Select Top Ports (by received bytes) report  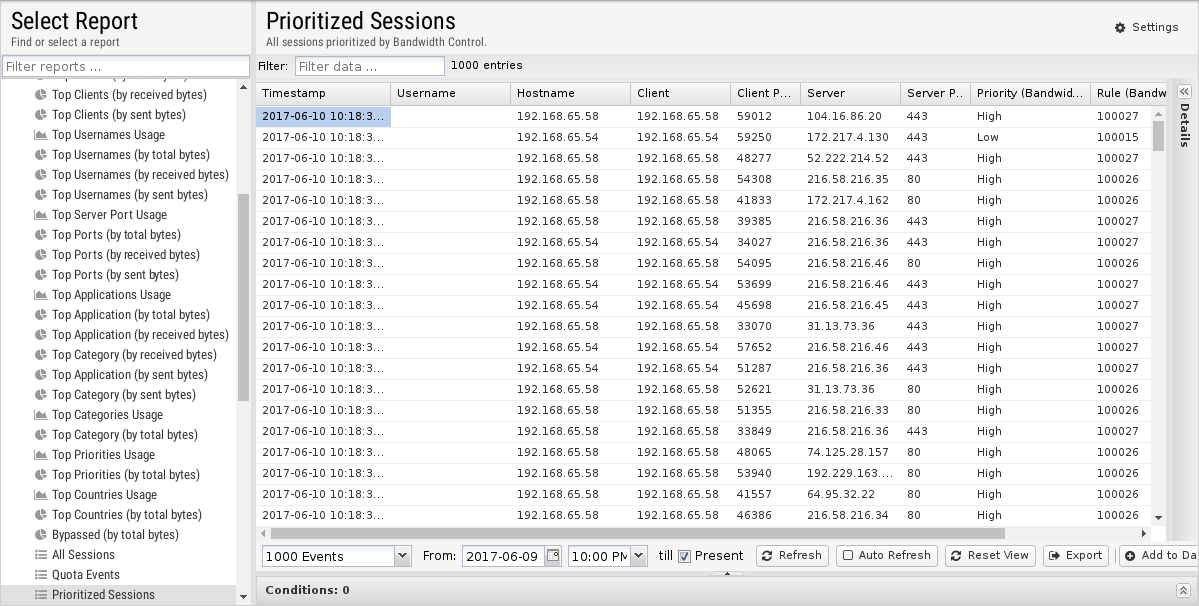tap(125, 254)
